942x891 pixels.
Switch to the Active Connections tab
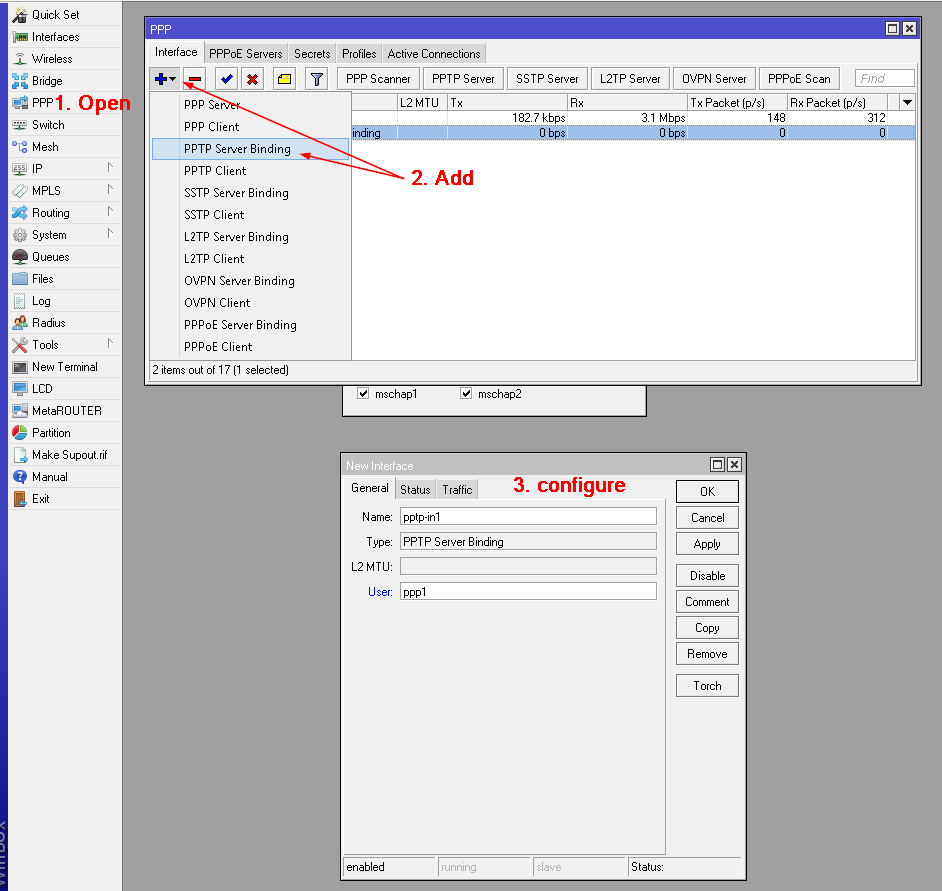coord(434,53)
